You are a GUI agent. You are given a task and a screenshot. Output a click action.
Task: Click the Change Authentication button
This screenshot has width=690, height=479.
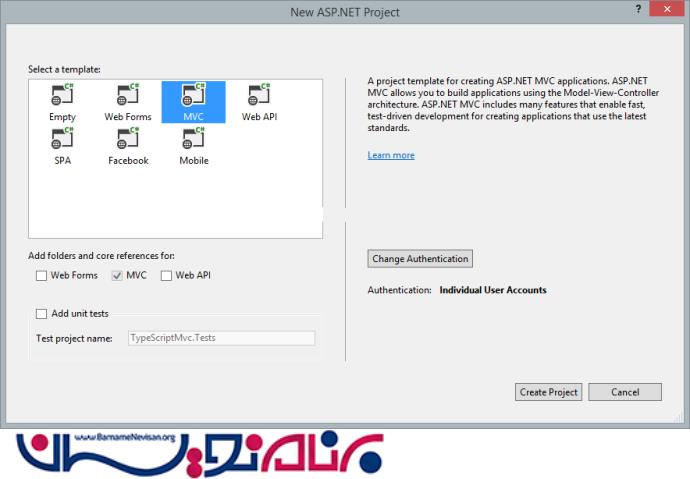tap(420, 259)
